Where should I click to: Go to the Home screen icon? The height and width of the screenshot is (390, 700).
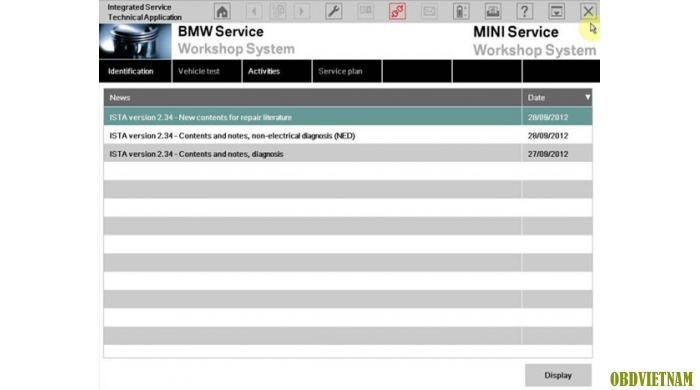pos(222,11)
